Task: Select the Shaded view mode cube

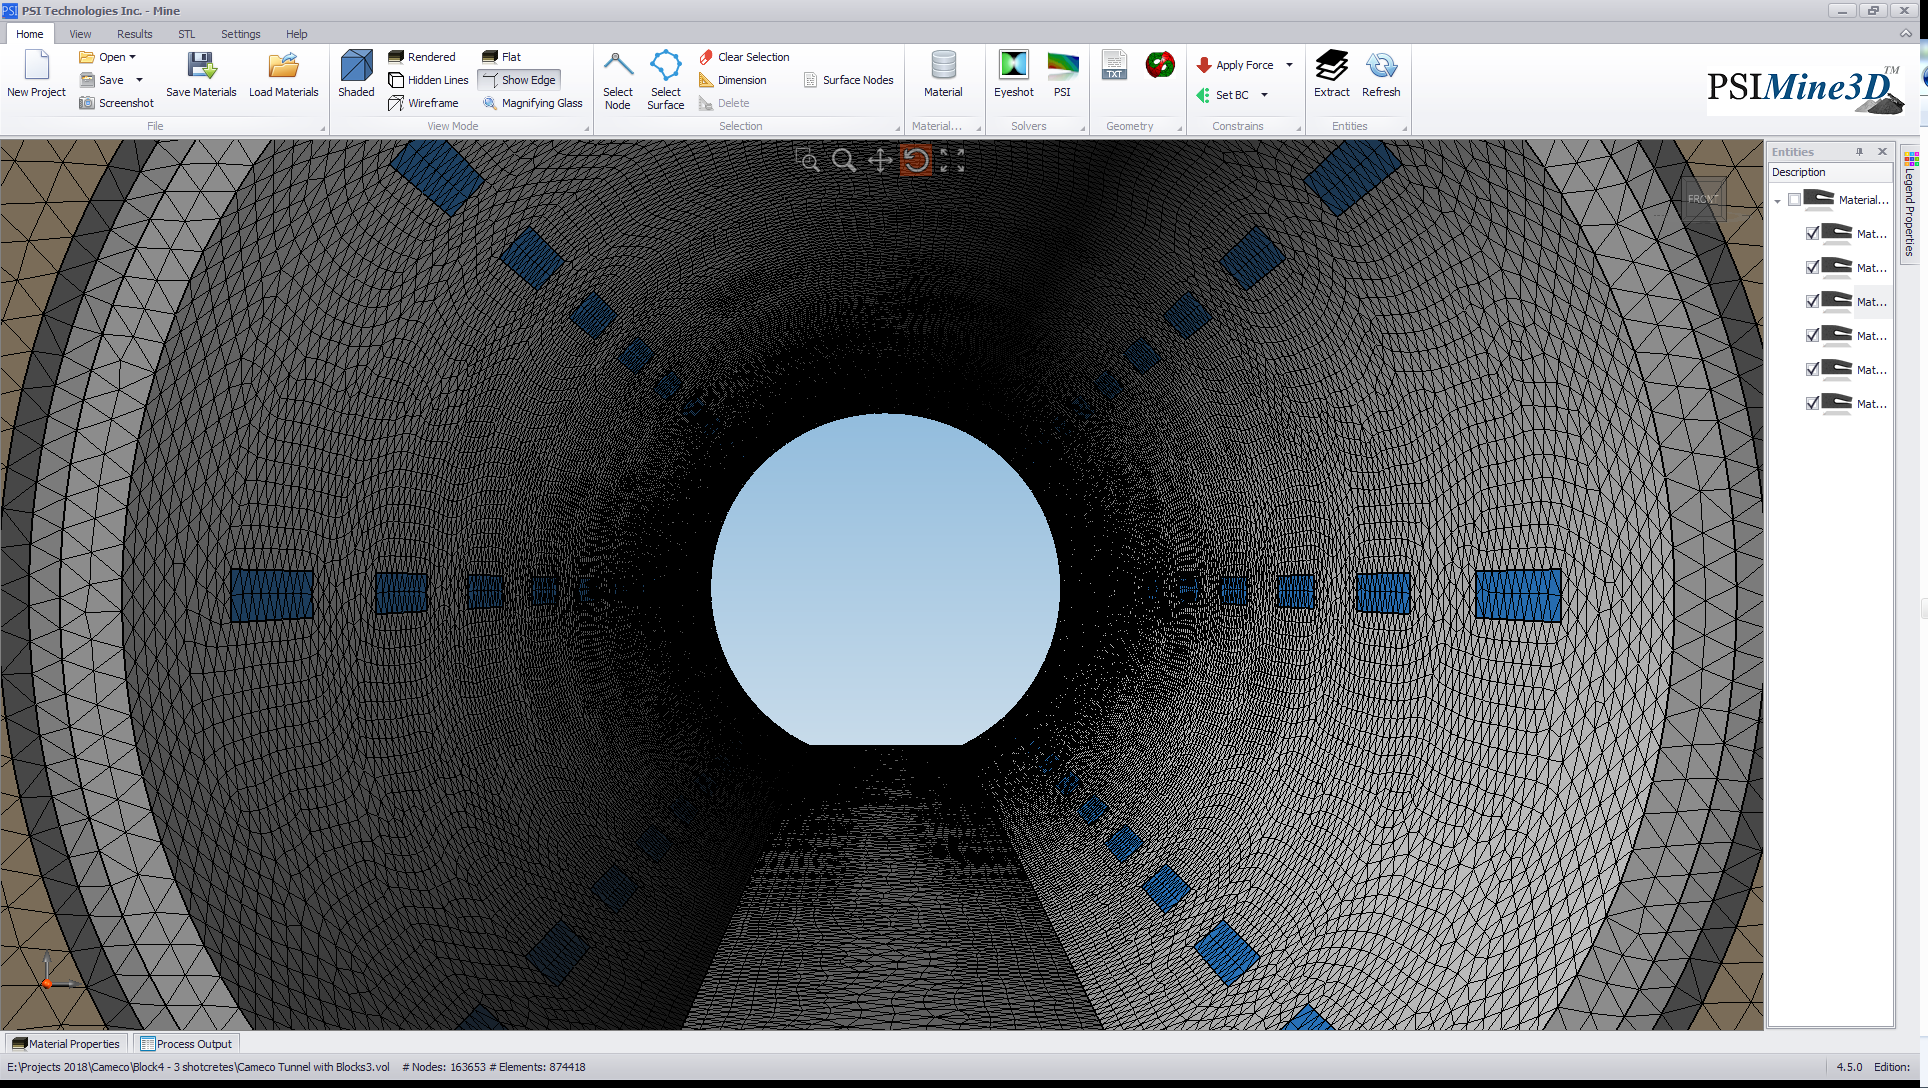Action: click(356, 65)
